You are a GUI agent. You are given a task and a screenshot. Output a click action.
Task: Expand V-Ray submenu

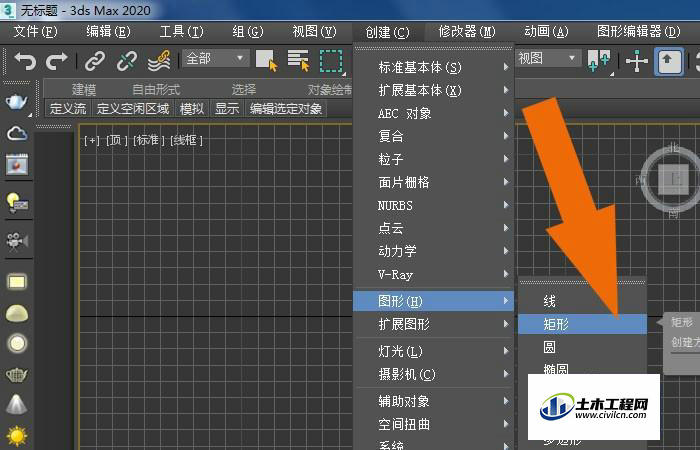[x=433, y=274]
